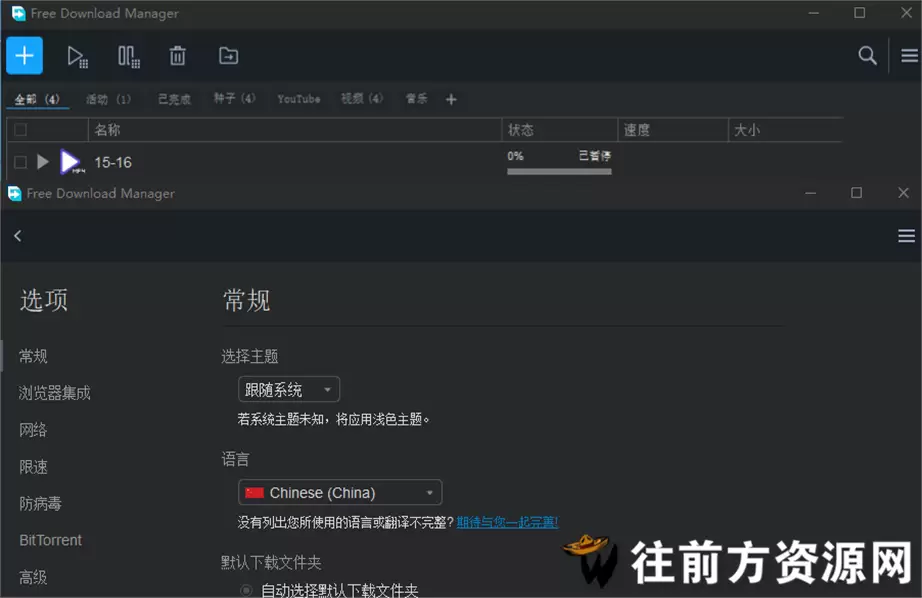Click the 0% progress text
This screenshot has width=922, height=598.
515,156
